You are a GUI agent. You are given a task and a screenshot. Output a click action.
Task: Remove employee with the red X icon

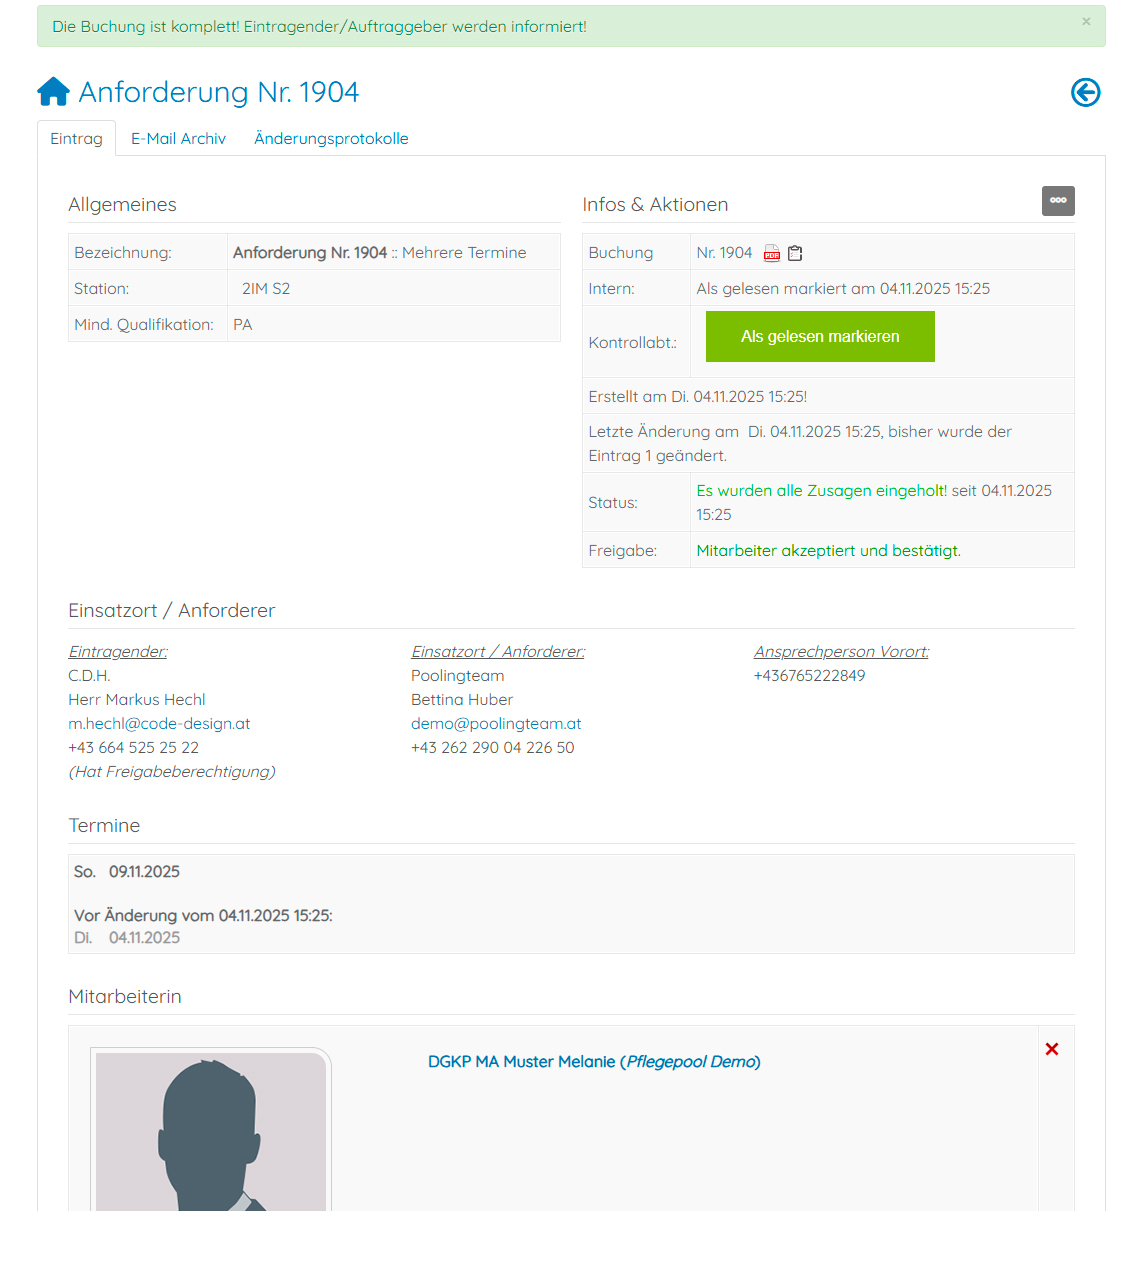1052,1049
